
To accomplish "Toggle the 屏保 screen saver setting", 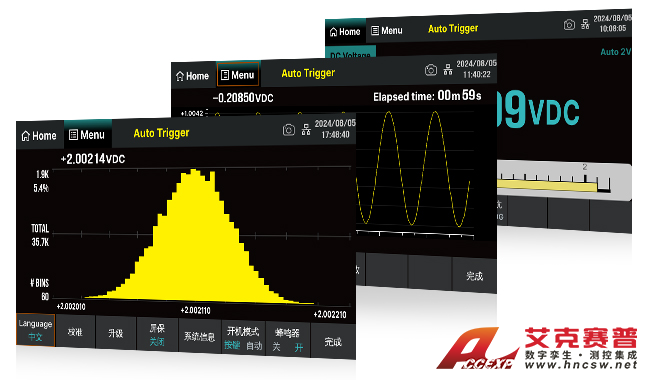I will 157,335.
